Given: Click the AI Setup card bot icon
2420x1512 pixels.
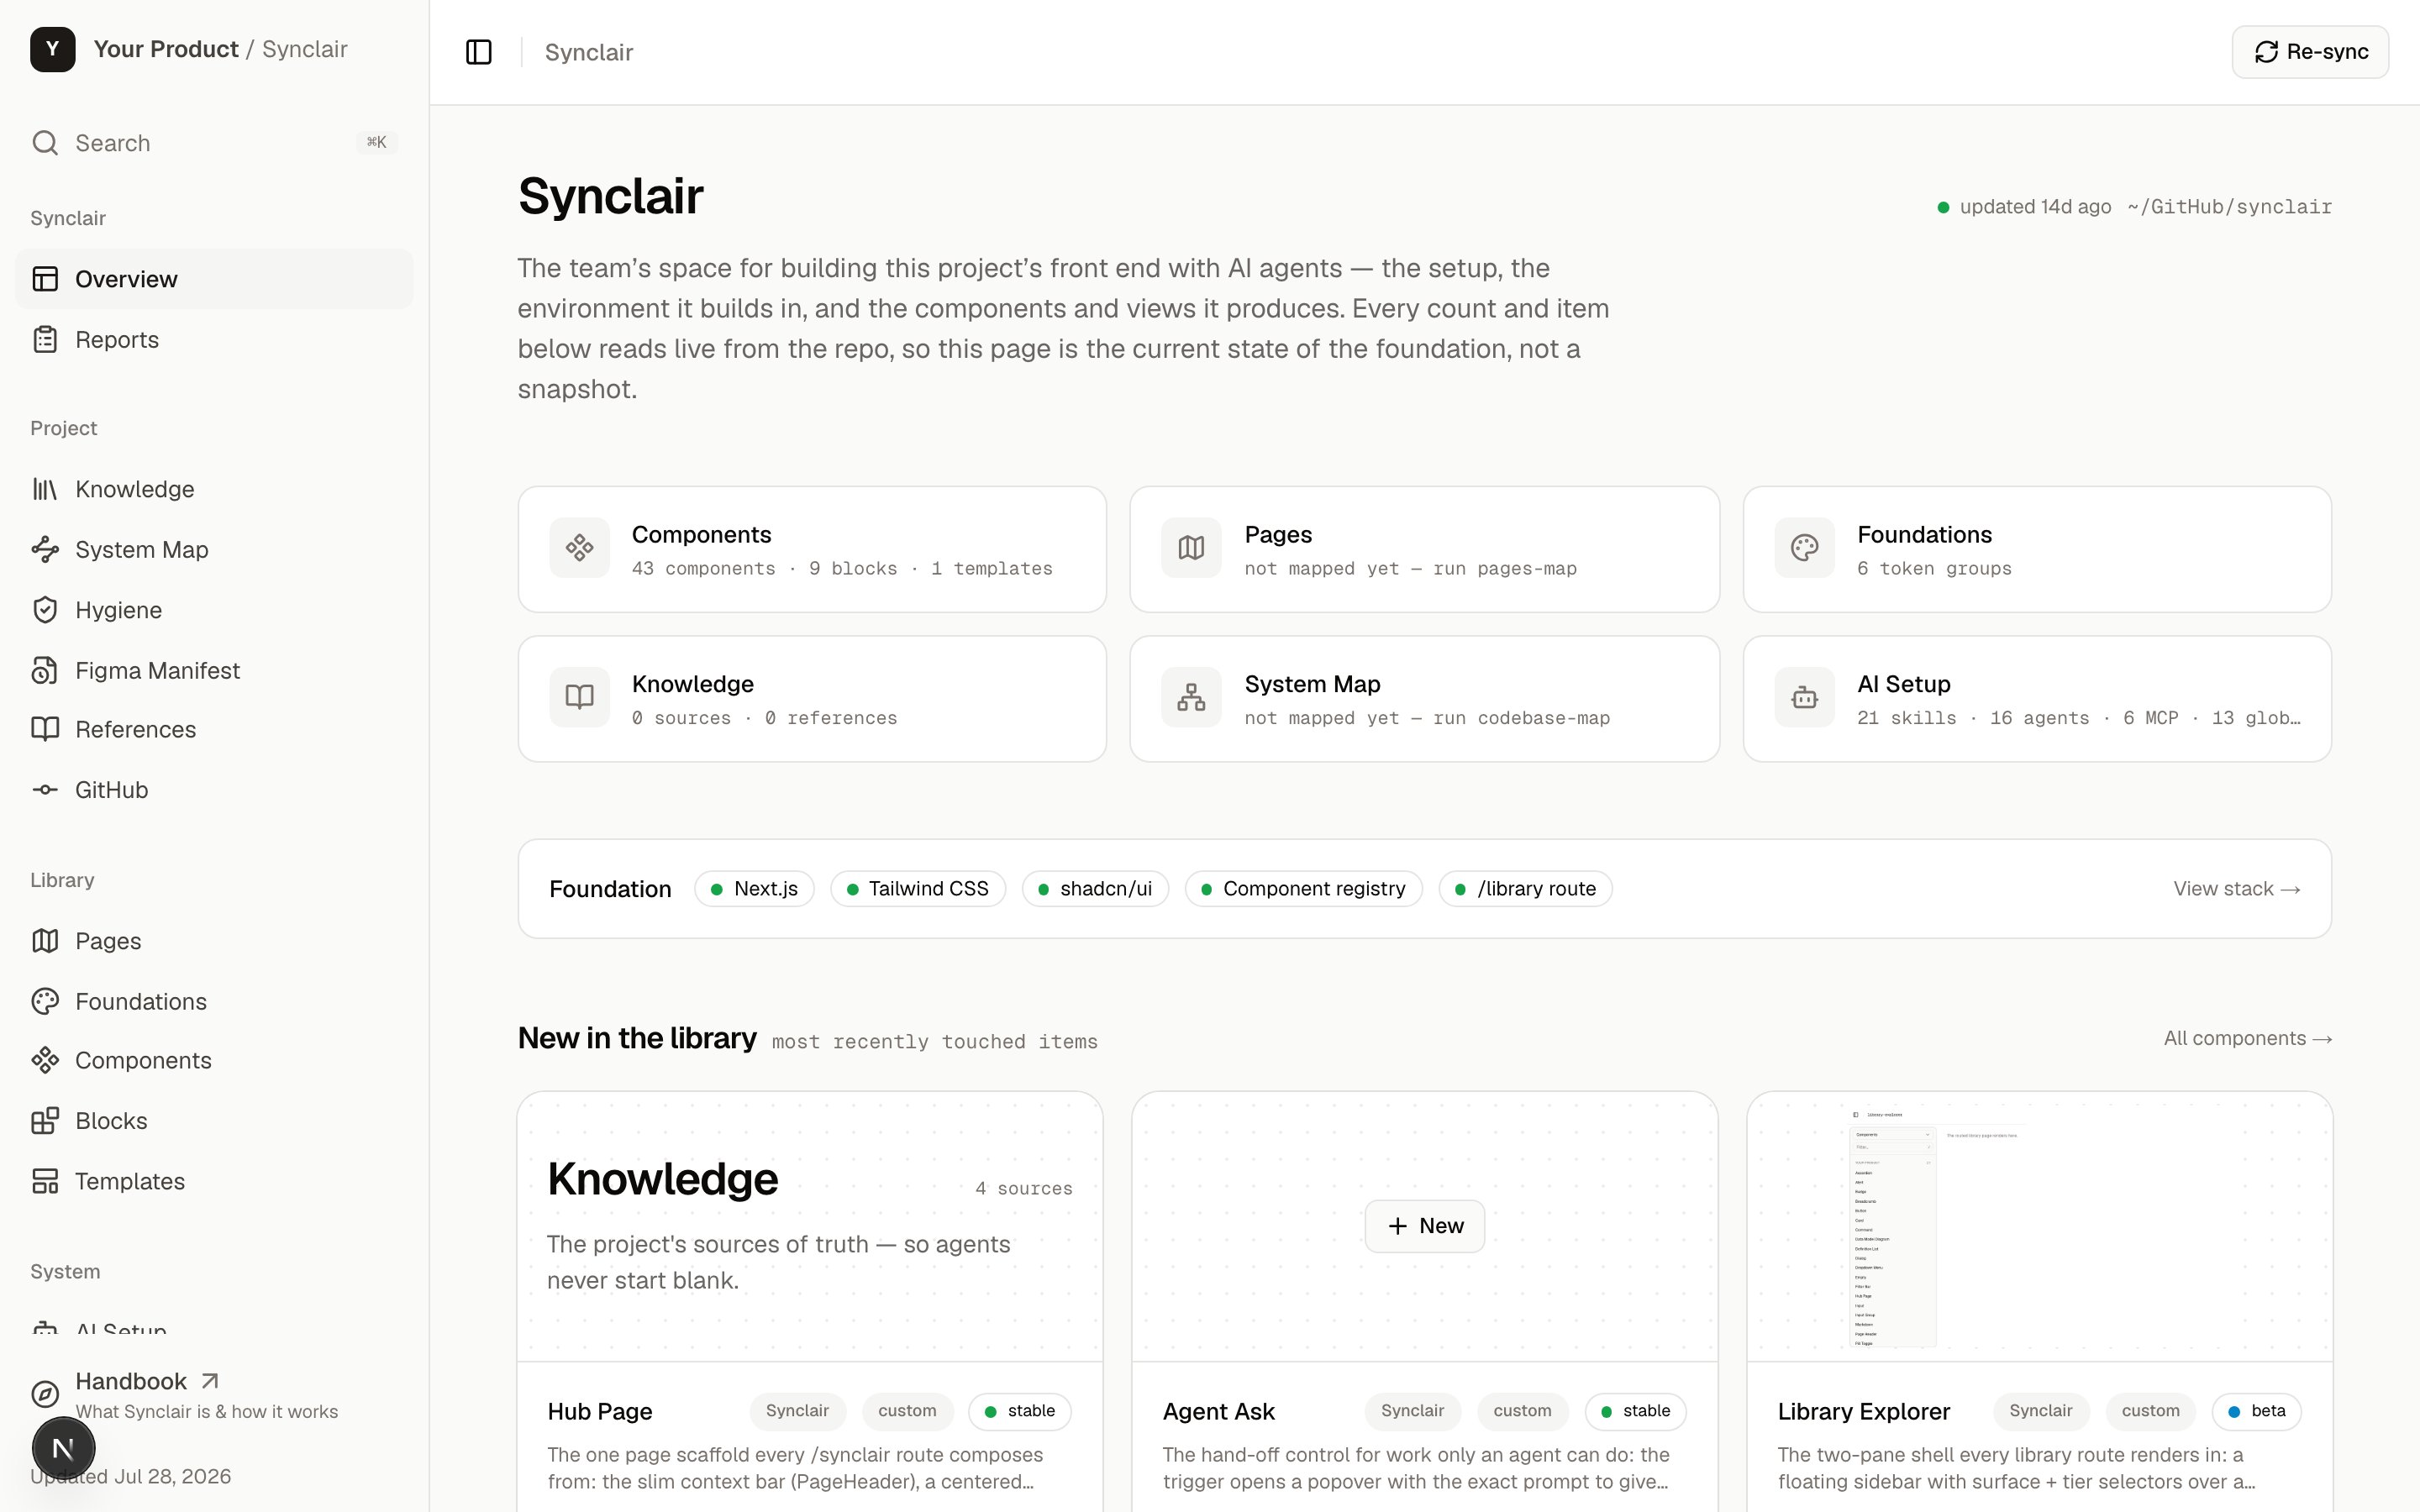Looking at the screenshot, I should [x=1805, y=697].
